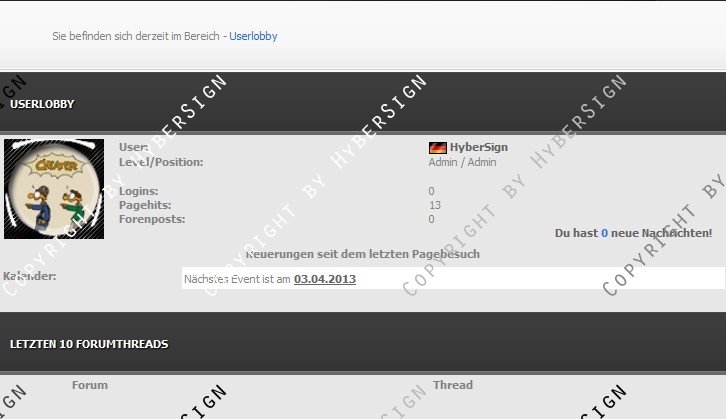Click the 0 in new messages notice
This screenshot has width=726, height=419.
604,233
